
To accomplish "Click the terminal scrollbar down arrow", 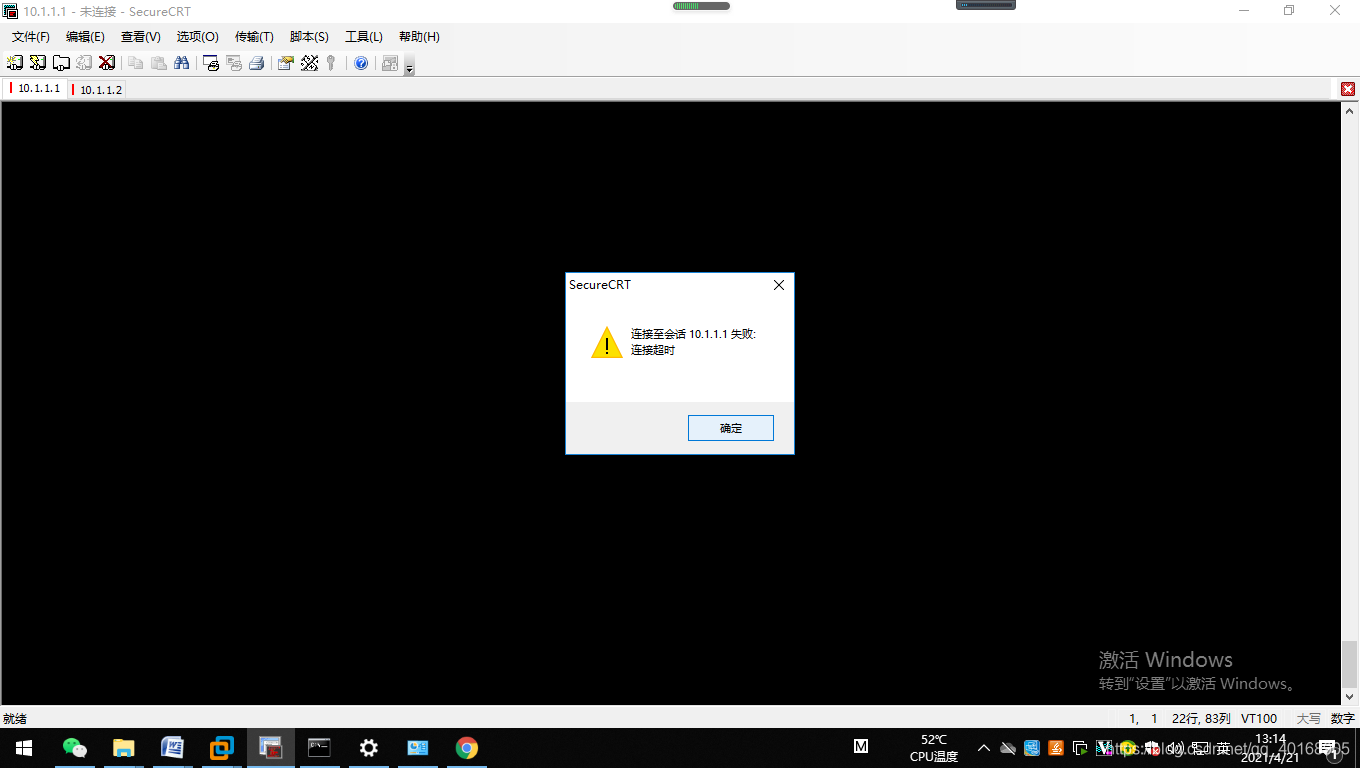I will tap(1350, 696).
